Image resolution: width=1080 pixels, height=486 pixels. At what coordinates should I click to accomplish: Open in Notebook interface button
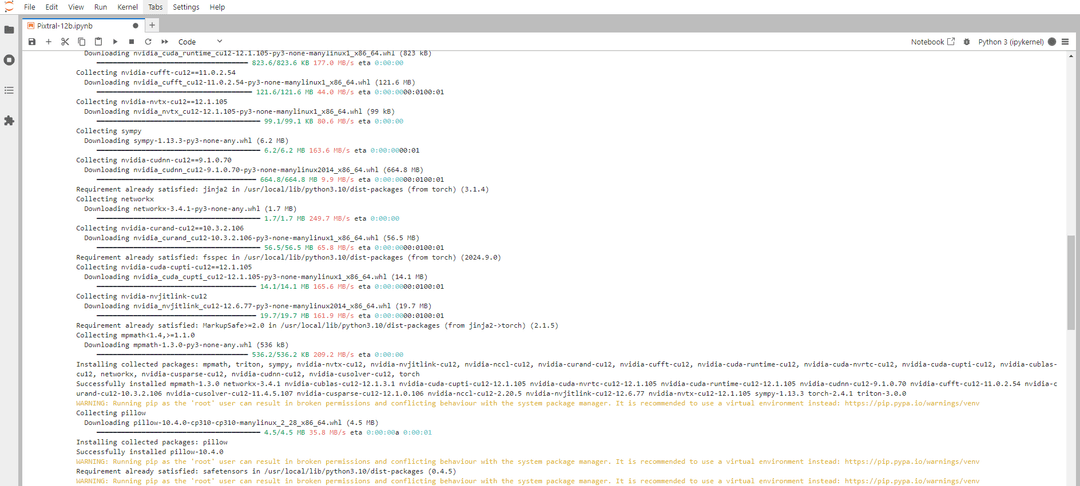coord(933,42)
